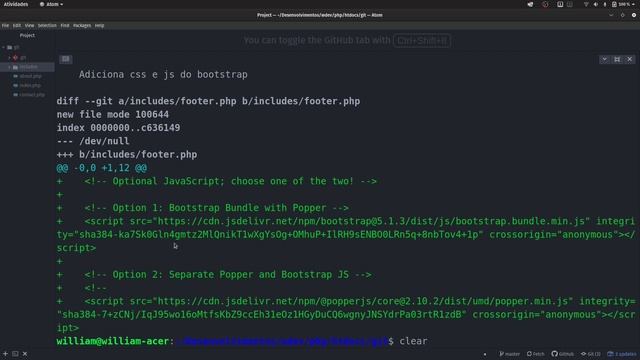Click the red circular tray icon
This screenshot has width=640, height=360.
pyautogui.click(x=545, y=4)
